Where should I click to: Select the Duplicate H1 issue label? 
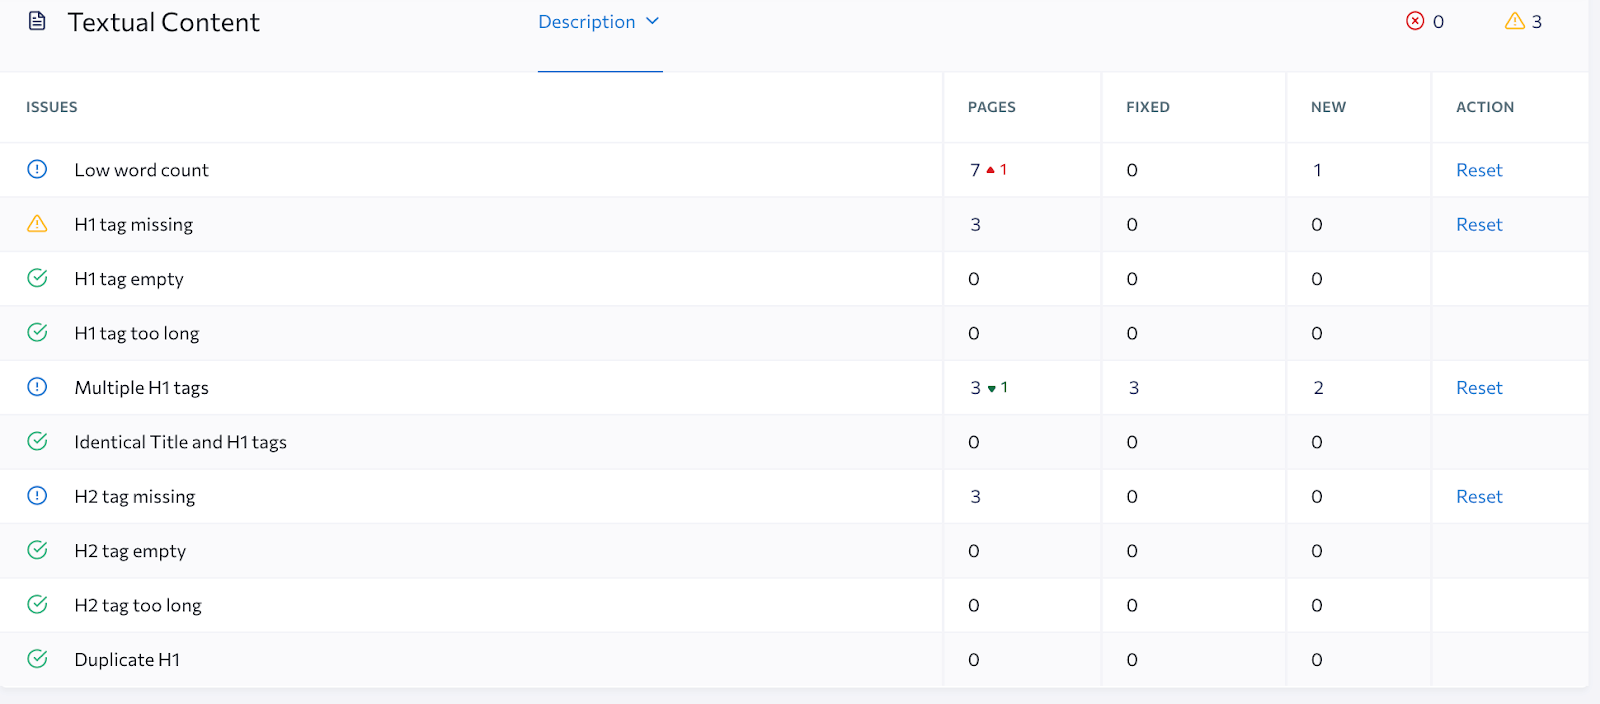point(127,660)
